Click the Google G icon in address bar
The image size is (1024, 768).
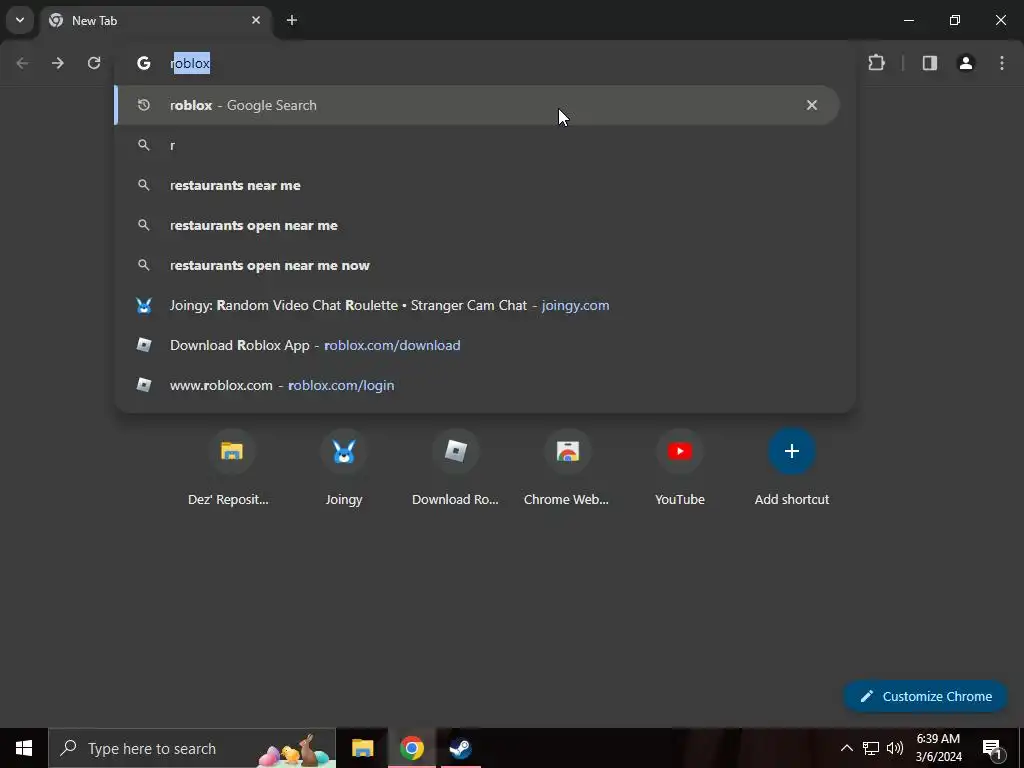pos(144,63)
